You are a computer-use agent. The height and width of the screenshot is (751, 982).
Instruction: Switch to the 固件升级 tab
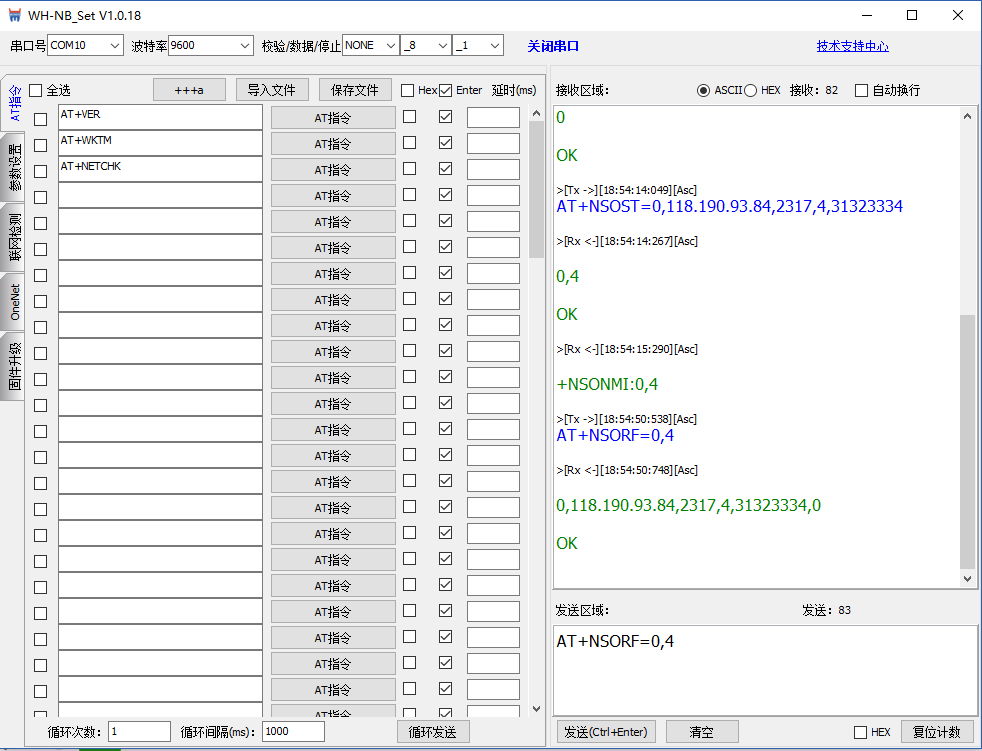[14, 366]
